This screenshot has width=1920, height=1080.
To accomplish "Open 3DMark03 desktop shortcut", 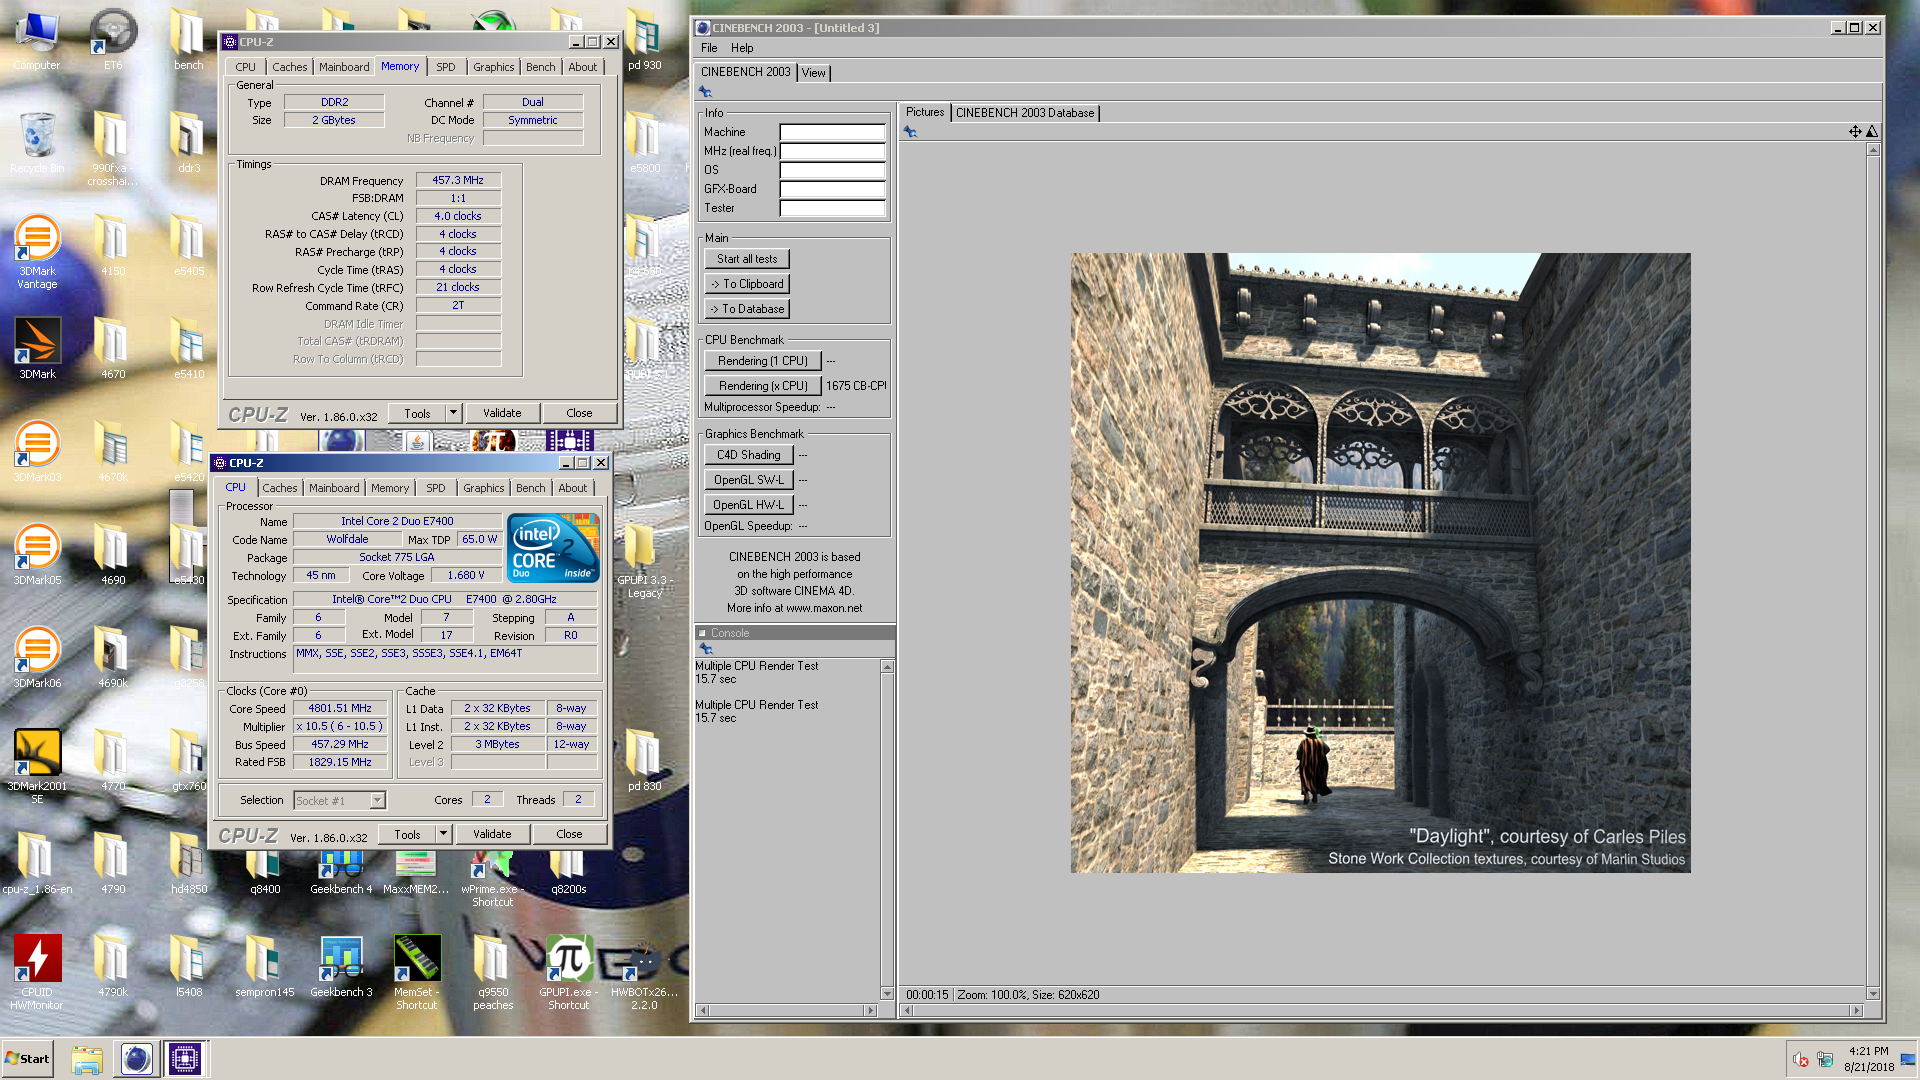I will 37,451.
